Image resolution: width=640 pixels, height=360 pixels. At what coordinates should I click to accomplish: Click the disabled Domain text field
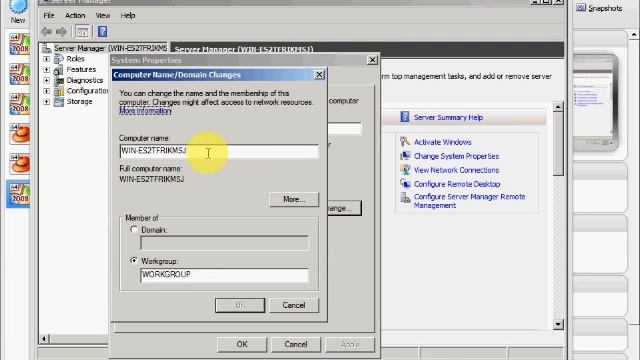click(x=224, y=243)
